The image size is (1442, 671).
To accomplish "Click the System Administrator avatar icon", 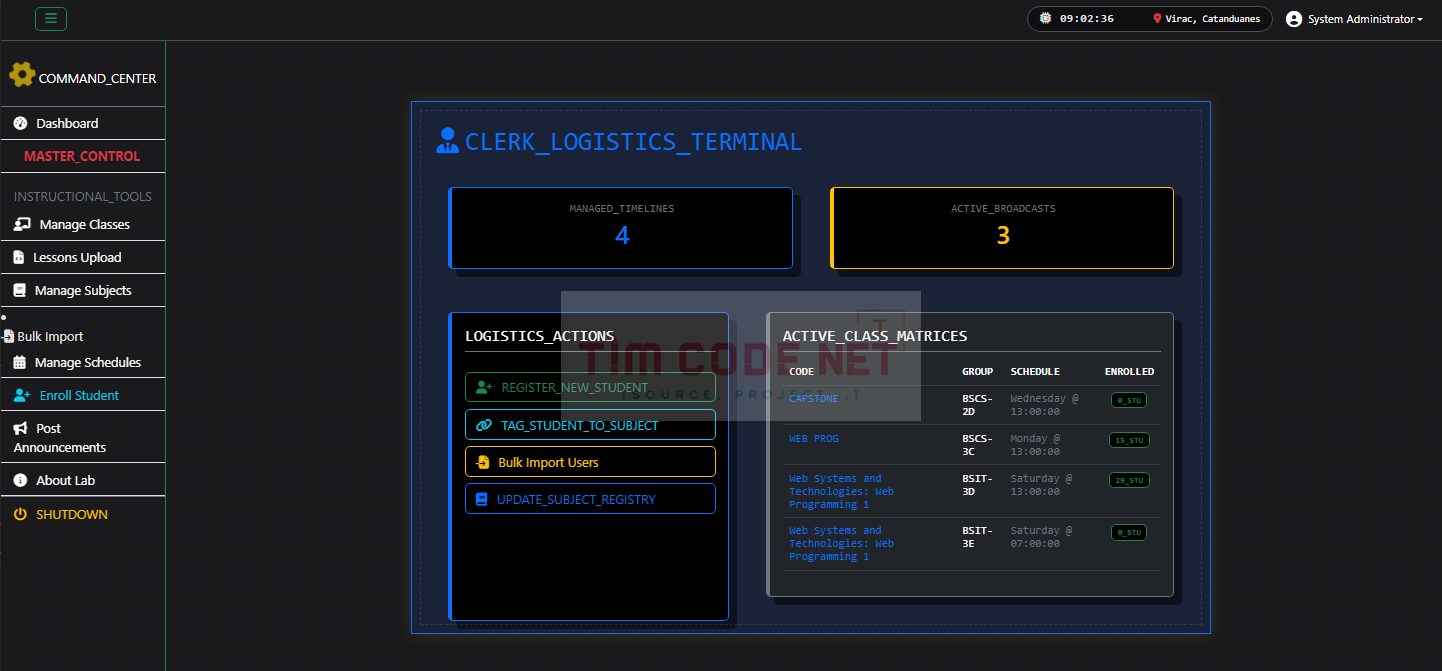I will 1294,19.
